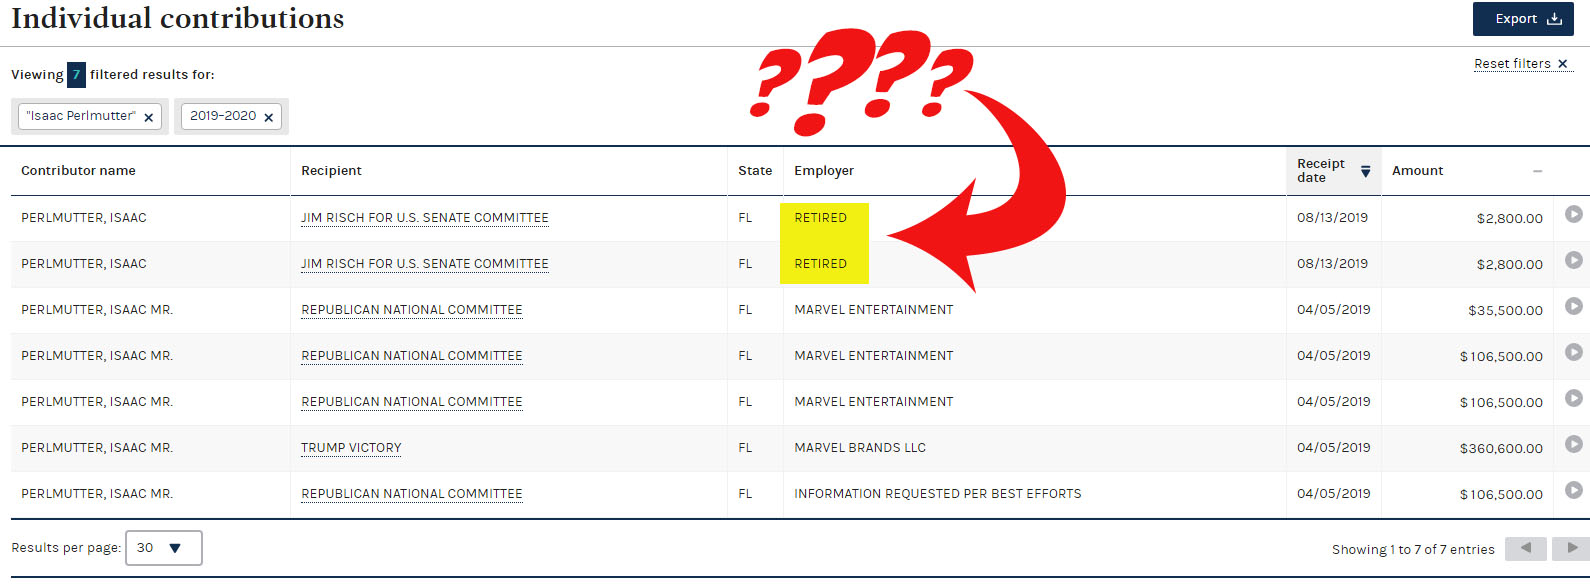Open Republican National Committee link in third row

coord(411,310)
